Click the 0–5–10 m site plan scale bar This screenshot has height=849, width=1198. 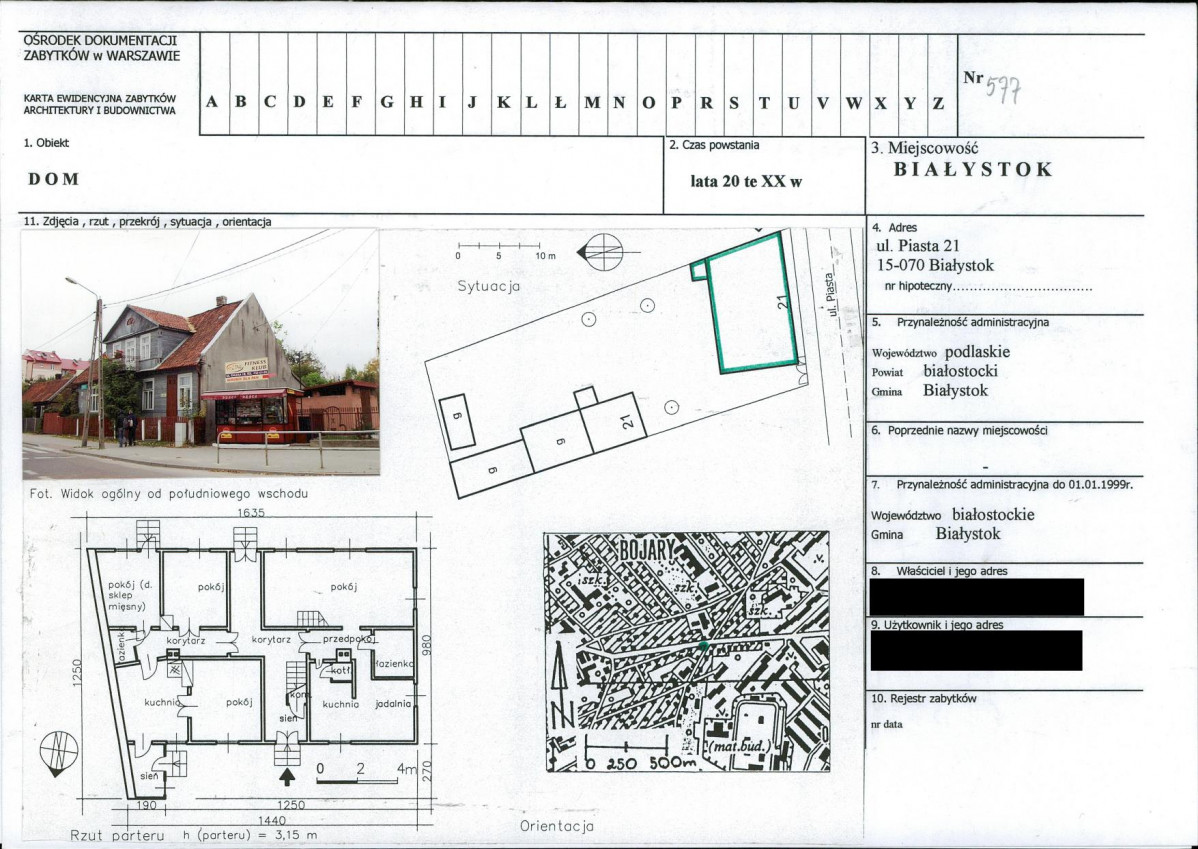(x=498, y=246)
